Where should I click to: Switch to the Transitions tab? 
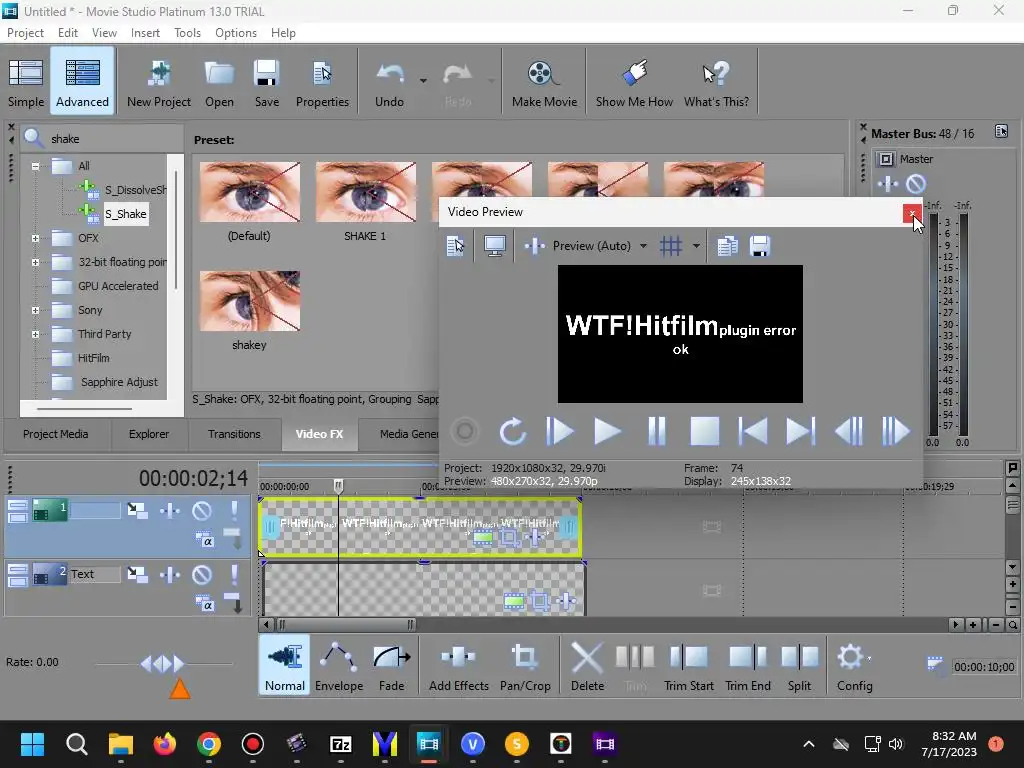coord(234,434)
